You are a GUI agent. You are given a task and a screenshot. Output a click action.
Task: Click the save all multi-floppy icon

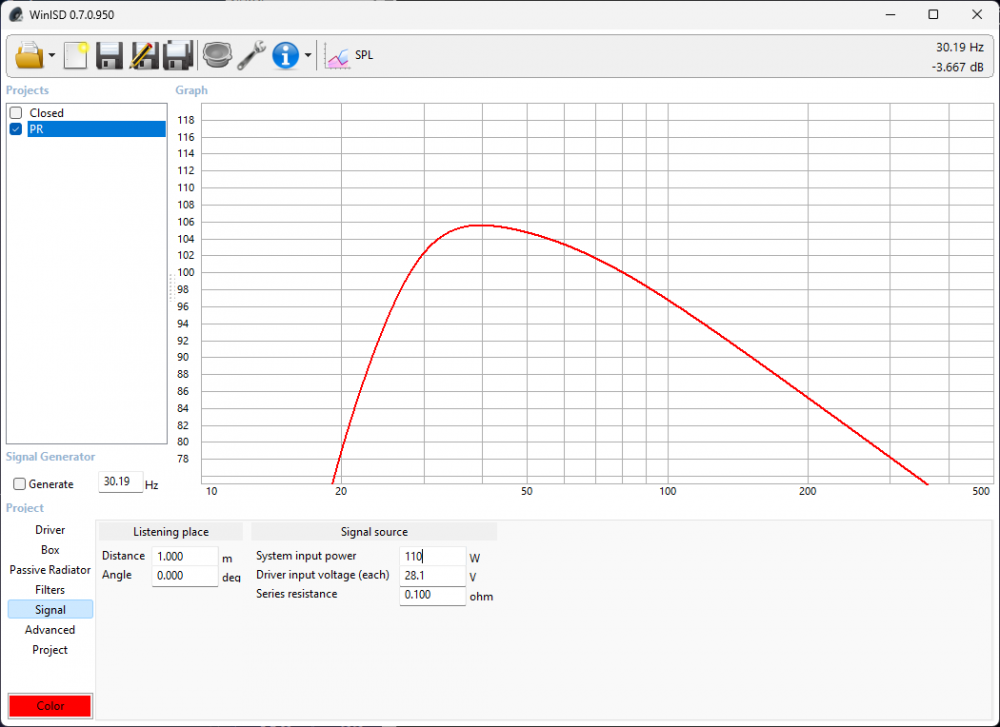[178, 55]
